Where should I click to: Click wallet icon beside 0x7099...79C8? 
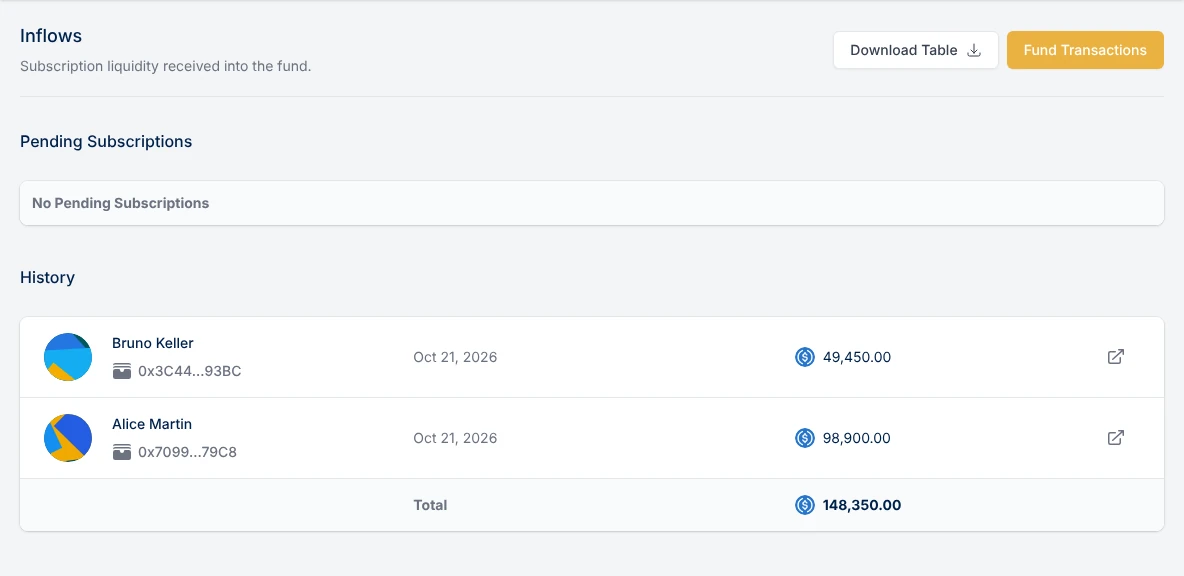click(122, 452)
